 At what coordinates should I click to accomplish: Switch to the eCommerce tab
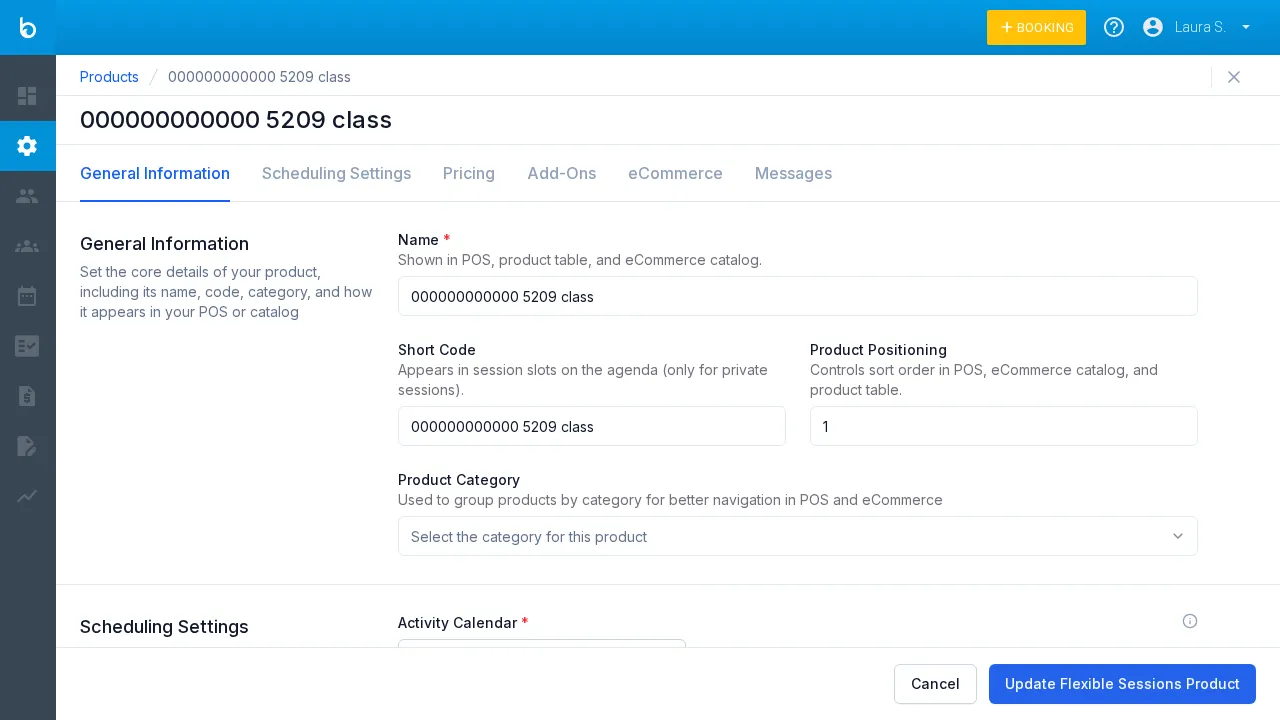coord(675,173)
